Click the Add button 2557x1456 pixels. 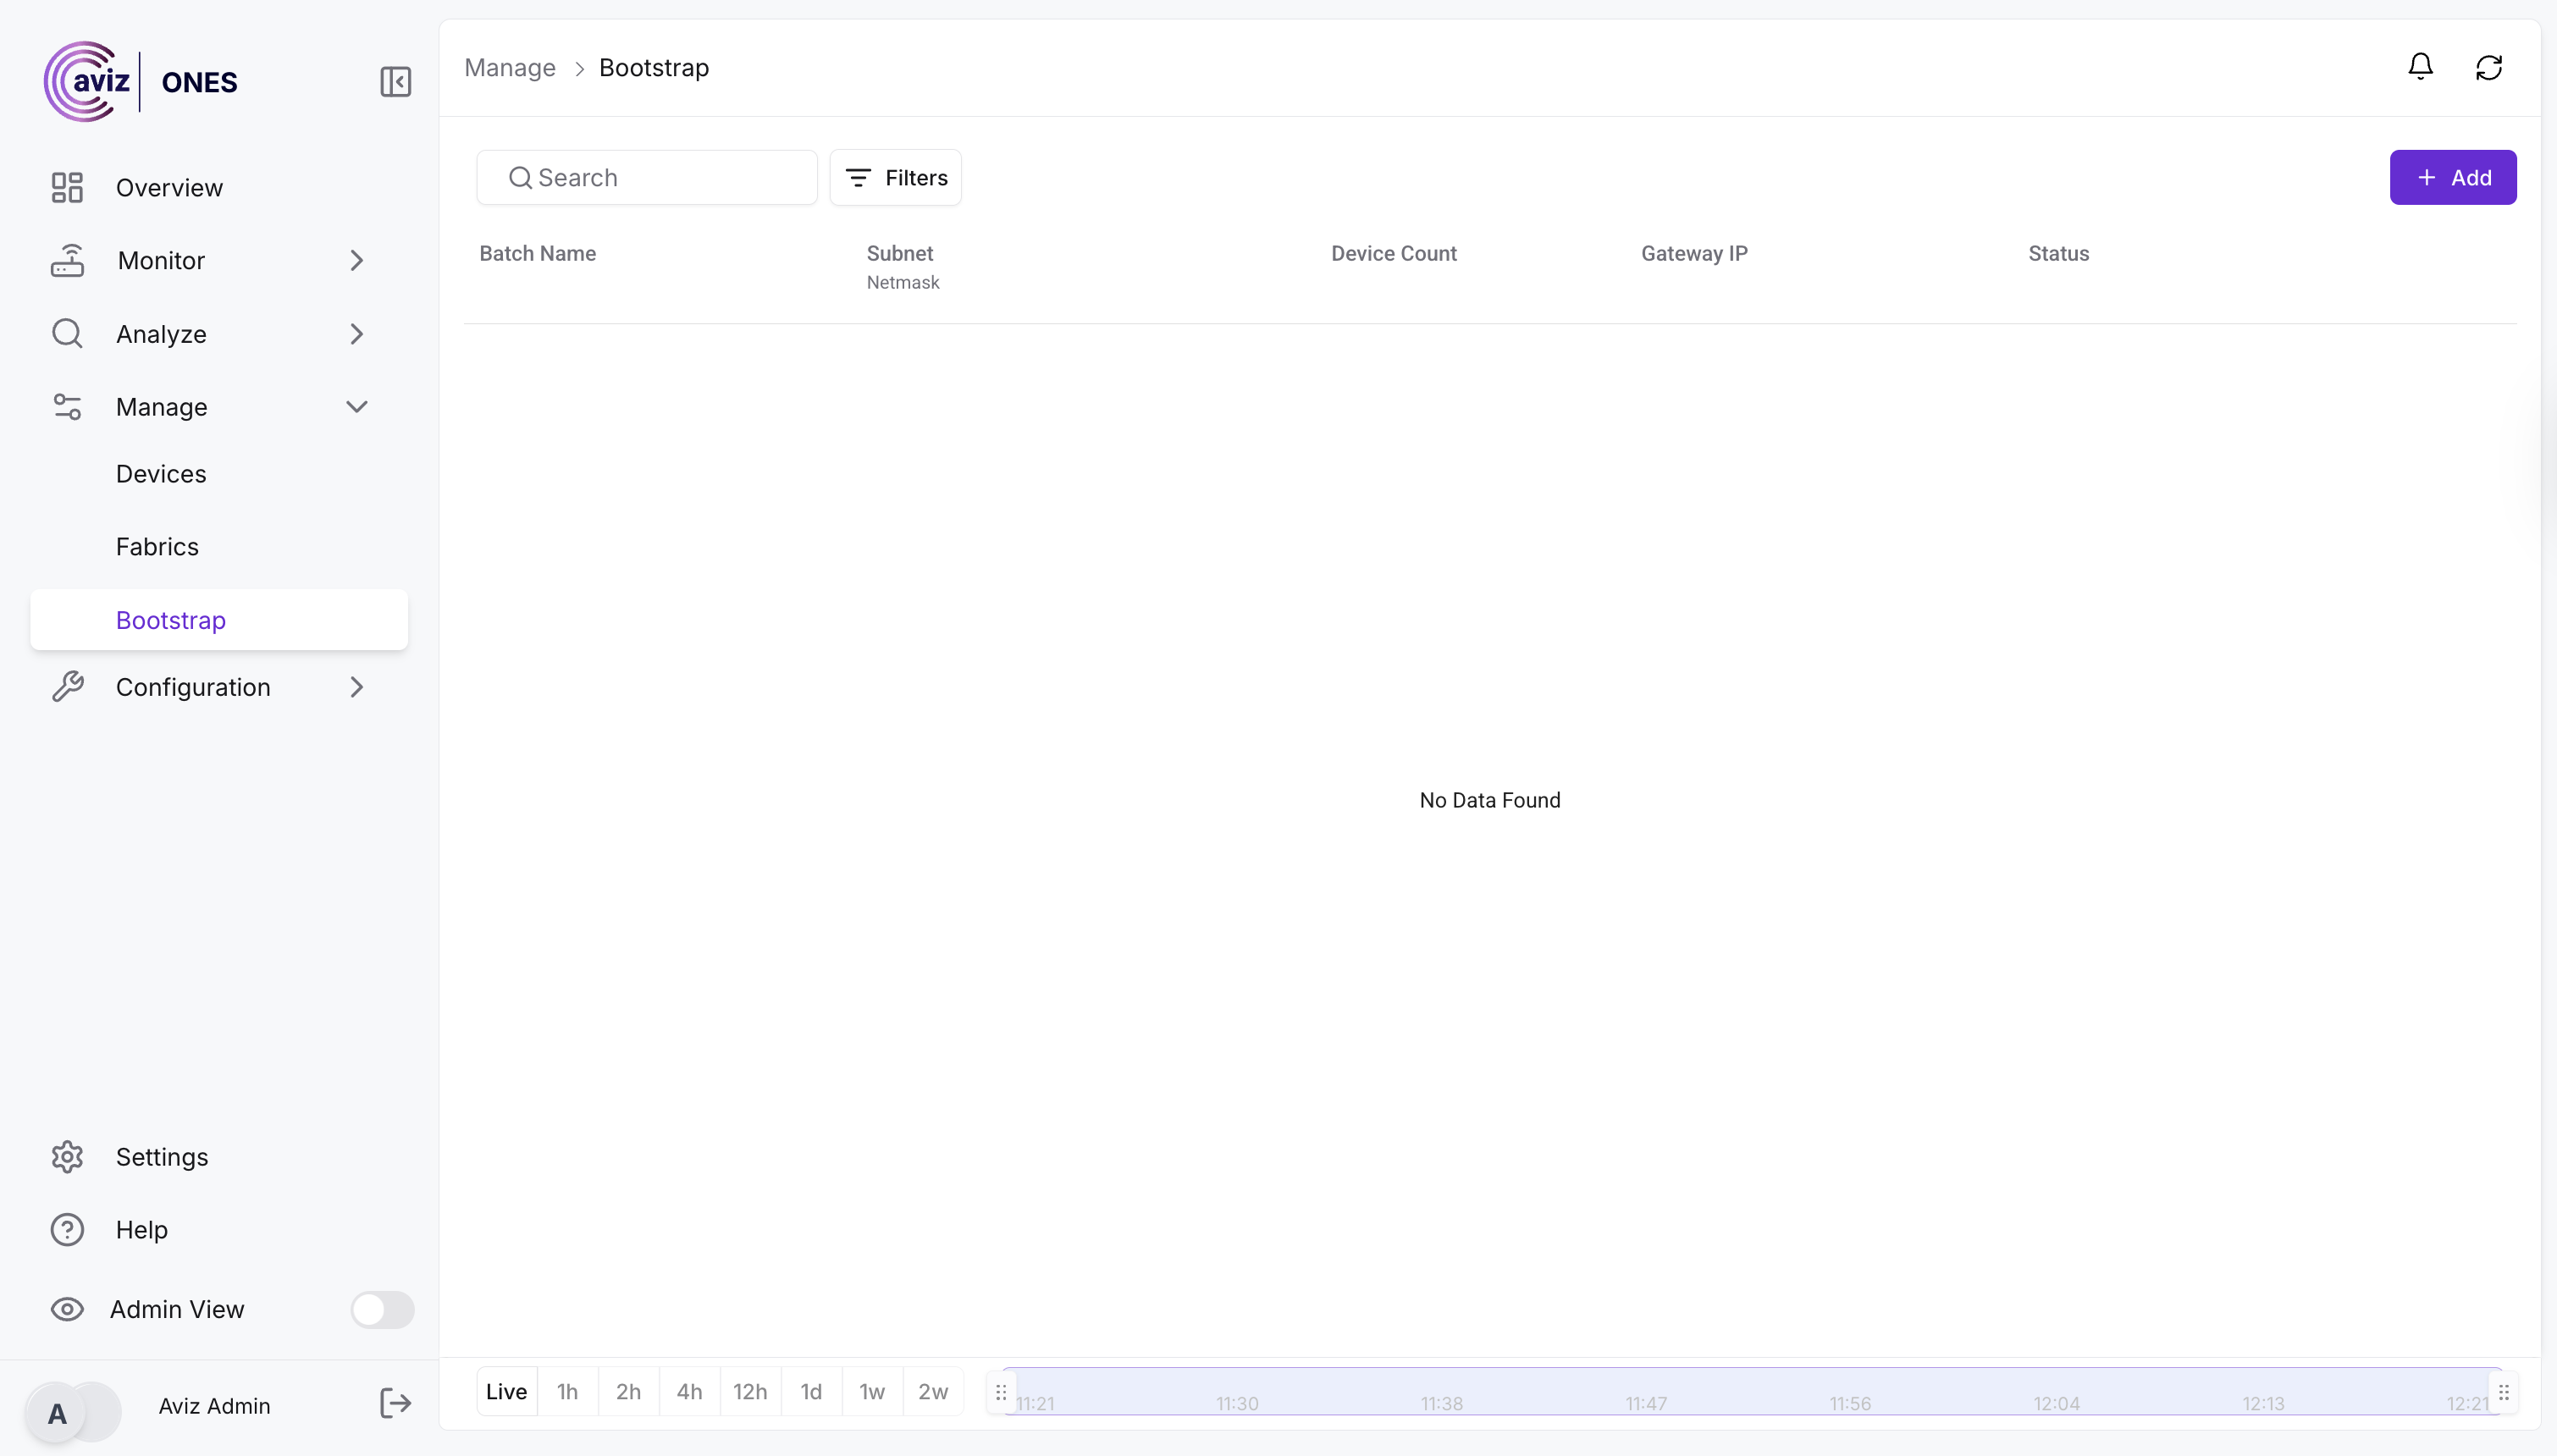click(2452, 178)
